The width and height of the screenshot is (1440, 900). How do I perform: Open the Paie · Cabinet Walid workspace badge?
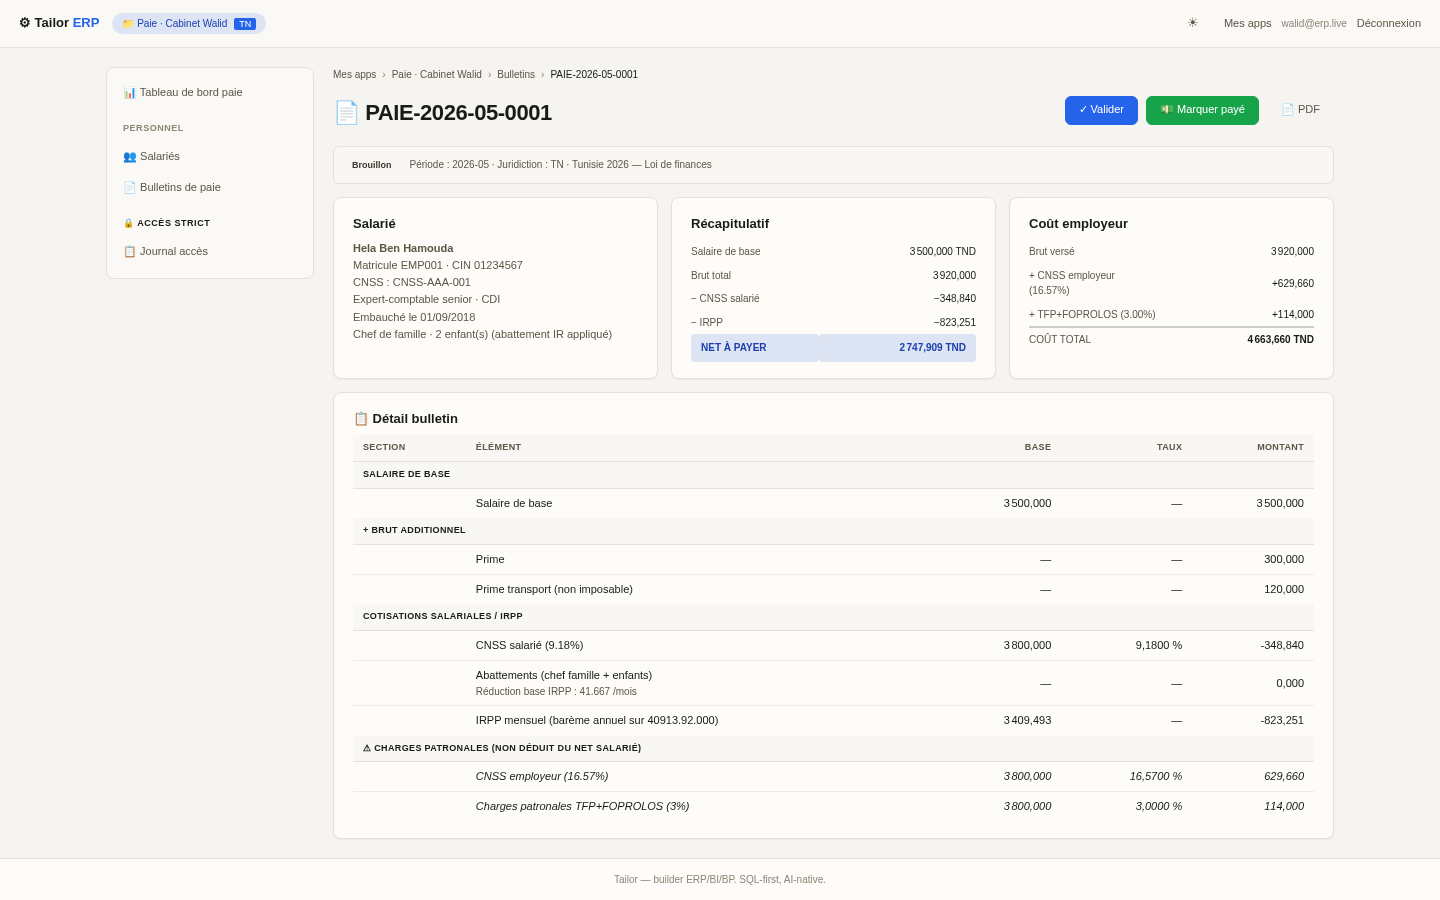pyautogui.click(x=189, y=23)
